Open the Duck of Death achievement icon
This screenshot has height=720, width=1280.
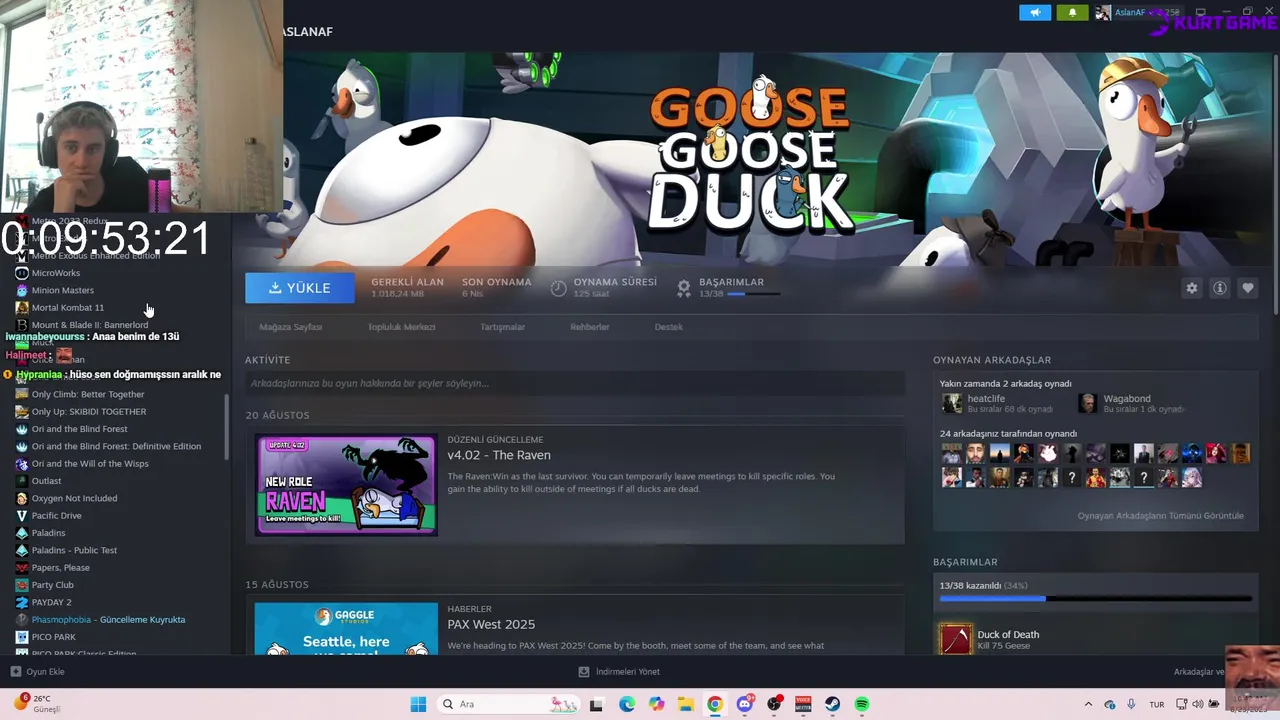pyautogui.click(x=955, y=639)
